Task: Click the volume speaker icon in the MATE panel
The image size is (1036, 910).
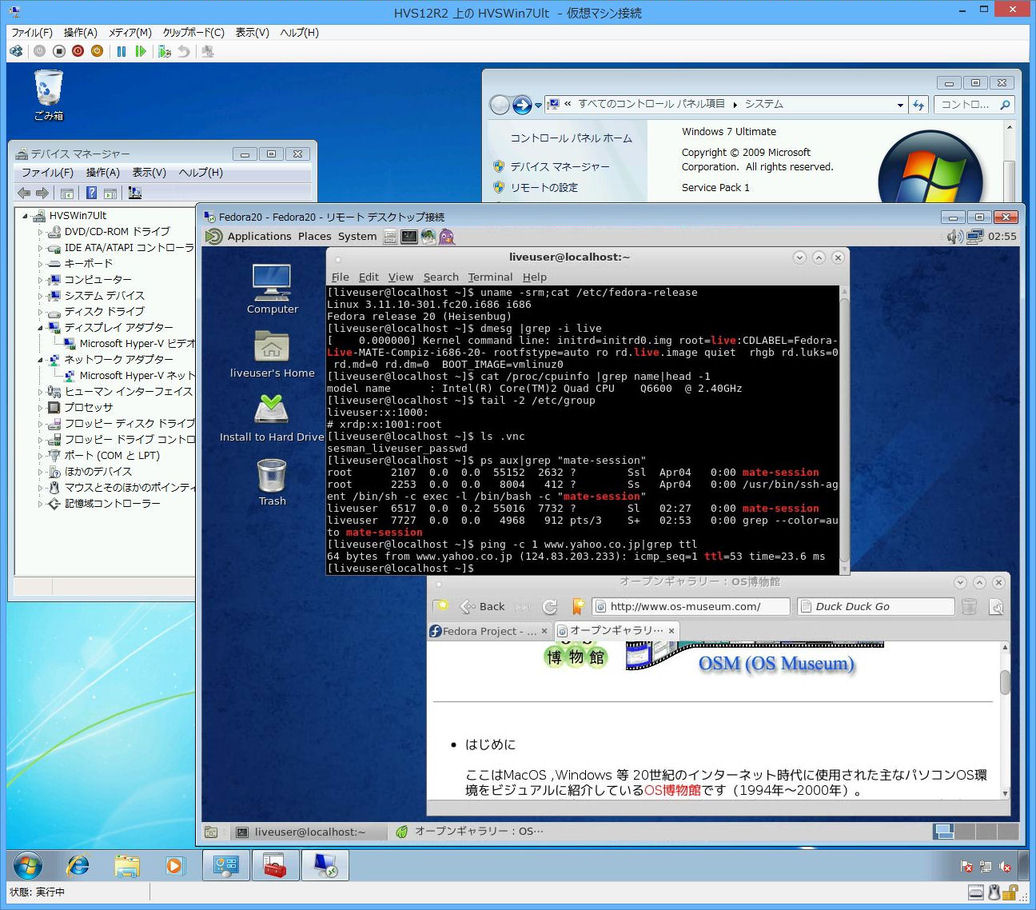Action: tap(954, 237)
